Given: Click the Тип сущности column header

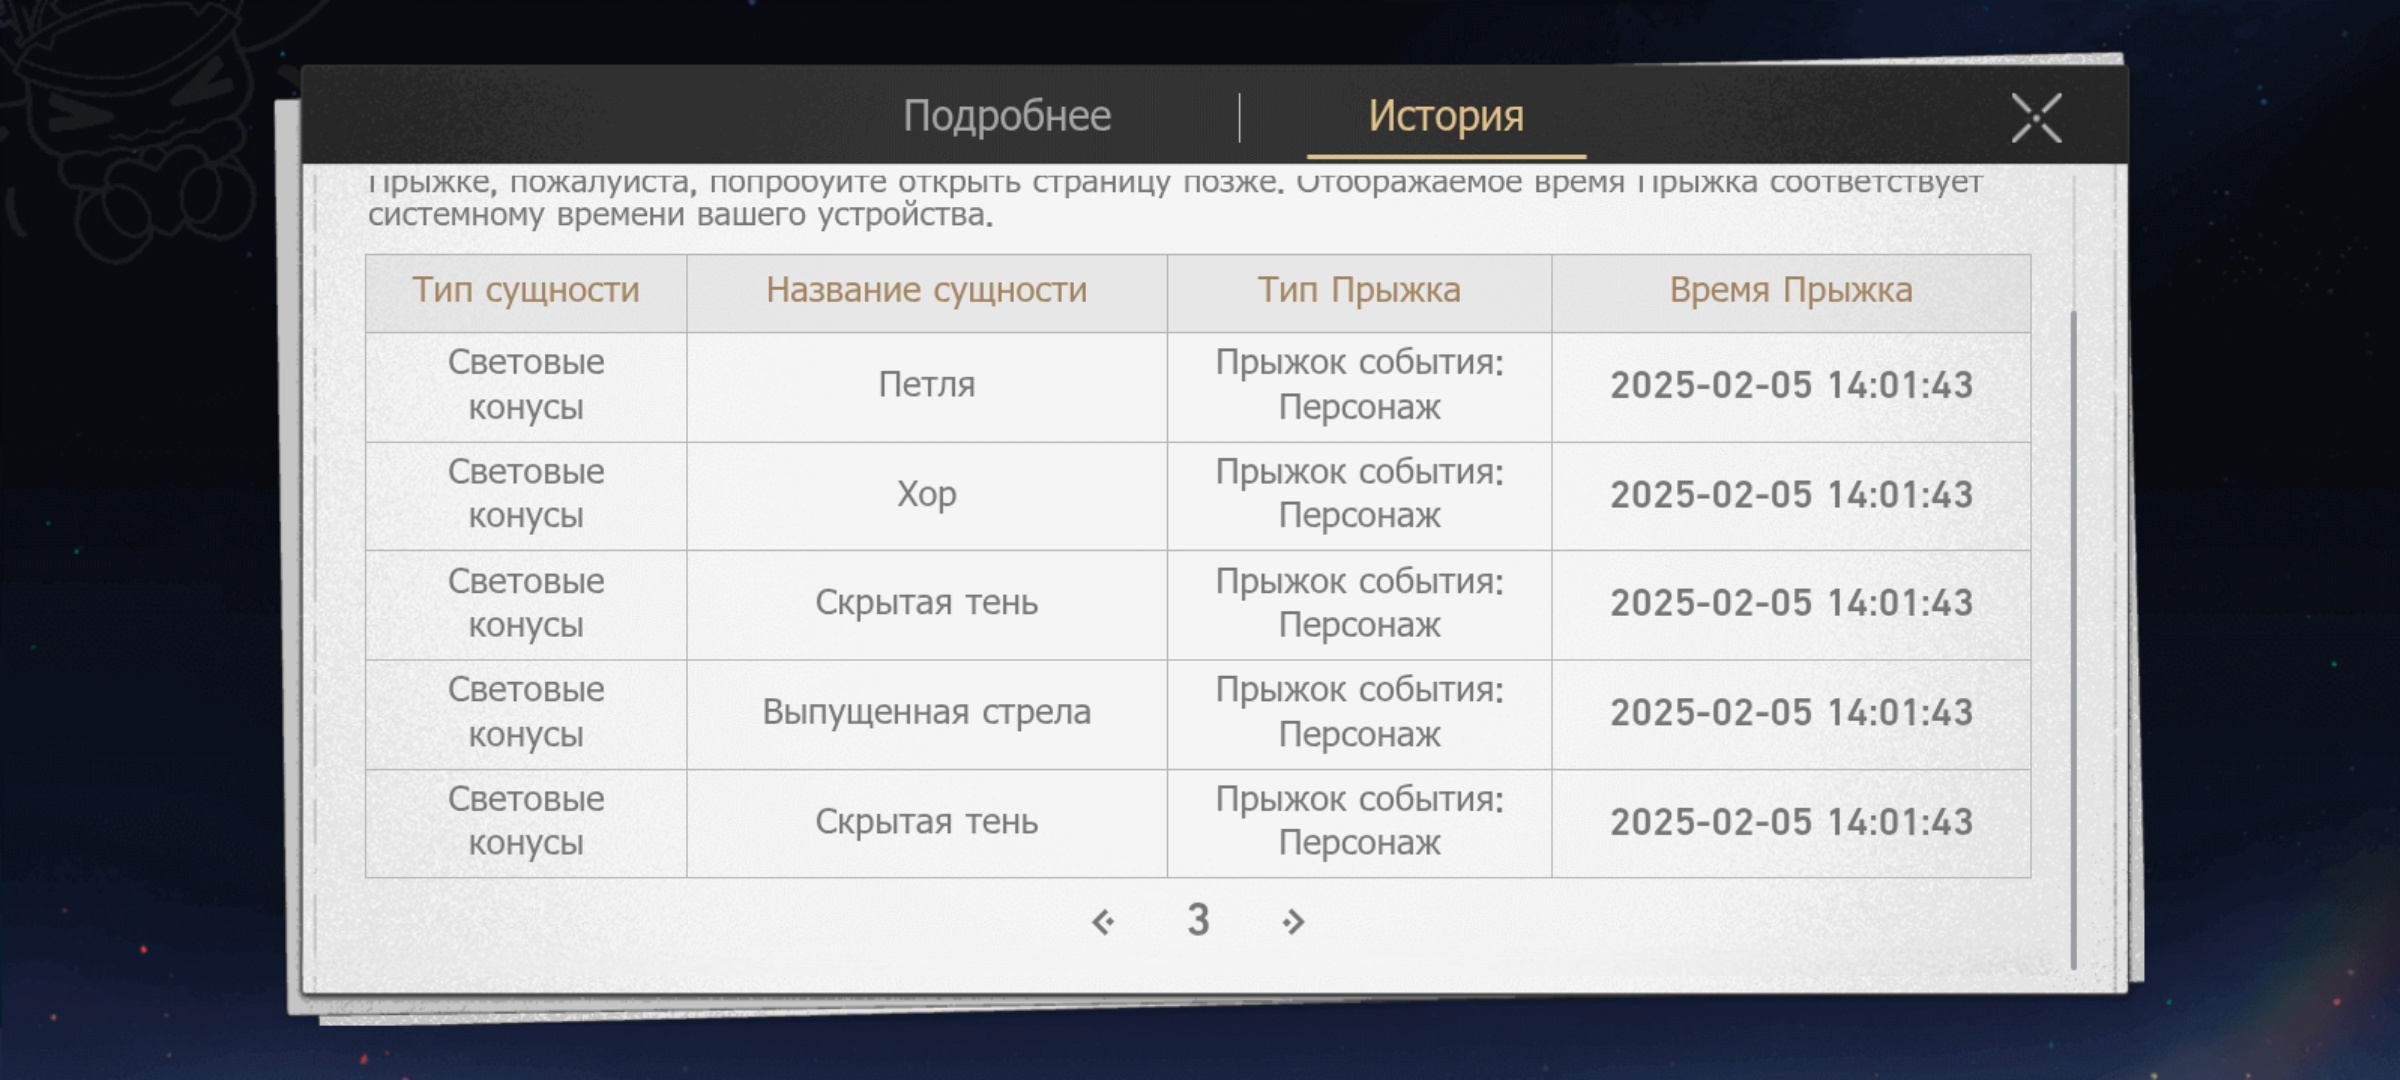Looking at the screenshot, I should [526, 291].
